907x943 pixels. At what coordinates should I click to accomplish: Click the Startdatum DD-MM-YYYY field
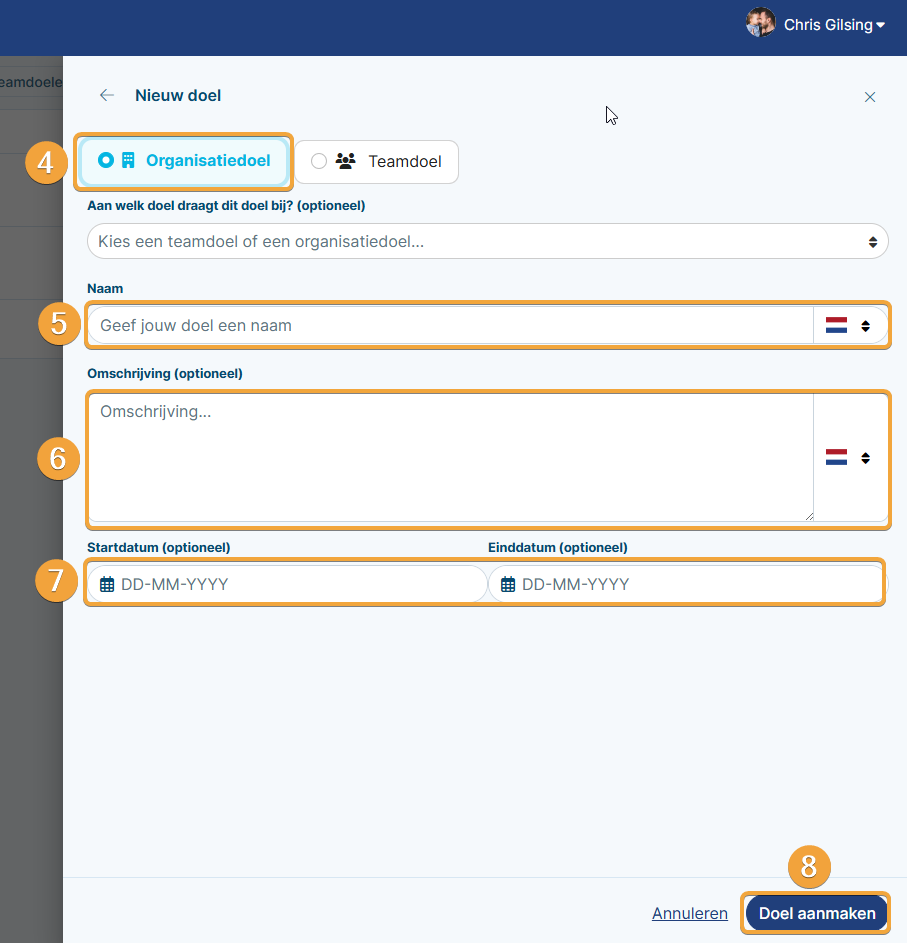[287, 584]
